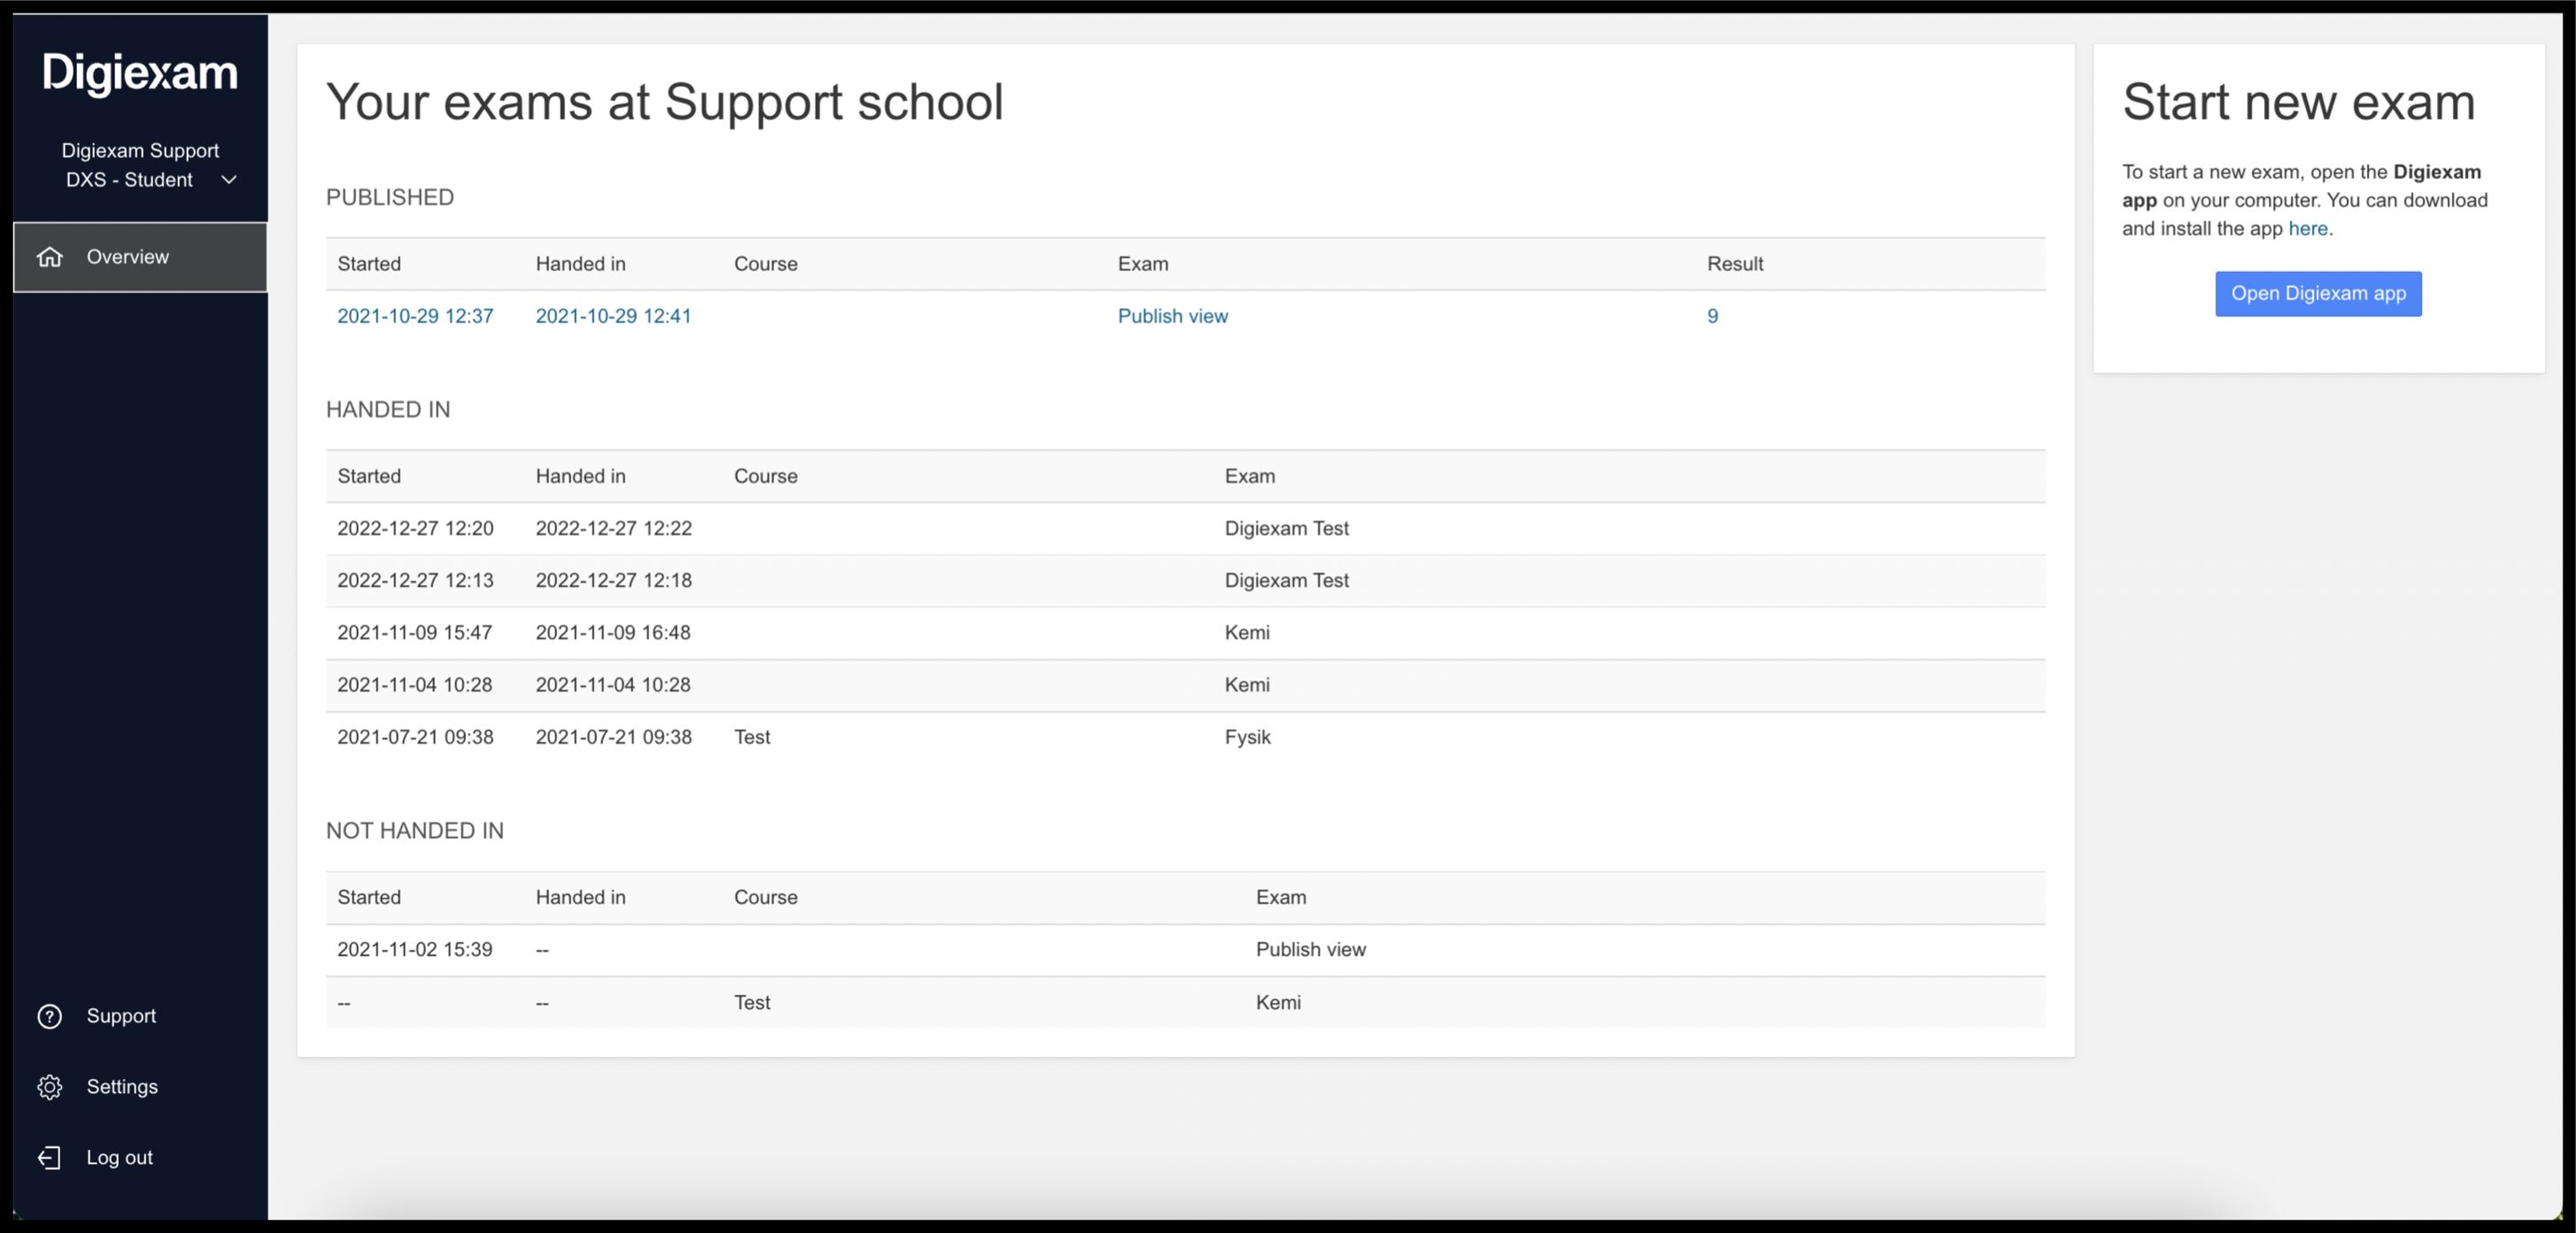This screenshot has width=2576, height=1233.
Task: Open the 2021-10-29 12:41 handed in link
Action: 613,316
